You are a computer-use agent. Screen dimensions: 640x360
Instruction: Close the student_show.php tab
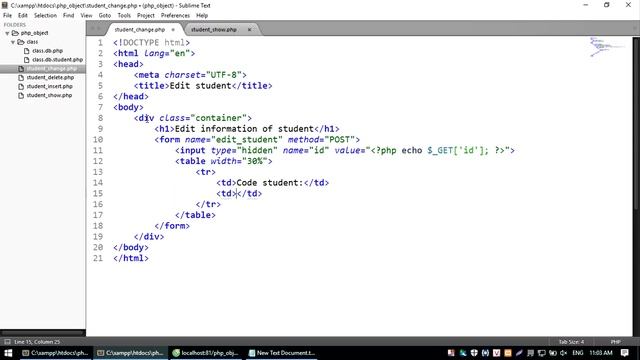tap(249, 30)
